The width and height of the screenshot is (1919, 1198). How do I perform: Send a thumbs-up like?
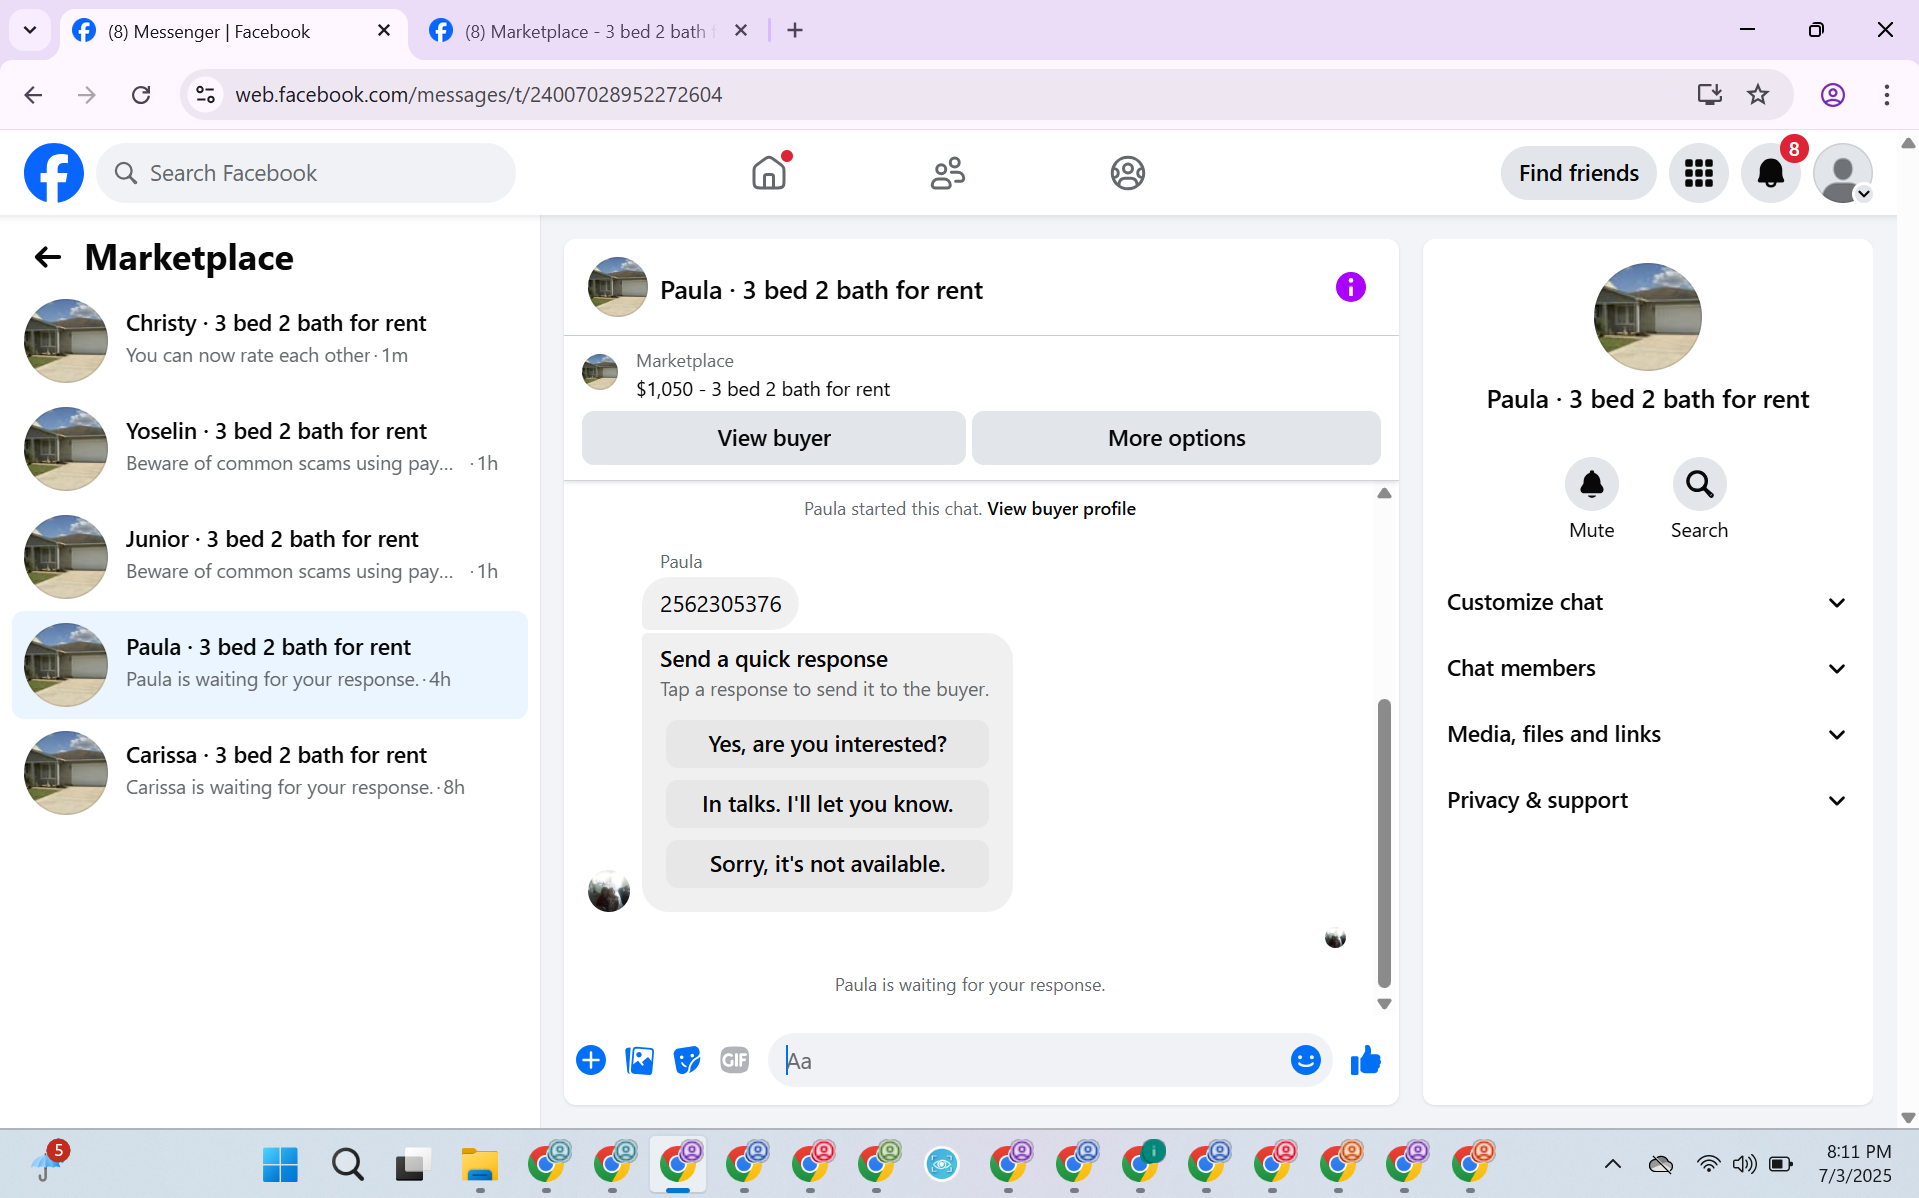(1365, 1060)
